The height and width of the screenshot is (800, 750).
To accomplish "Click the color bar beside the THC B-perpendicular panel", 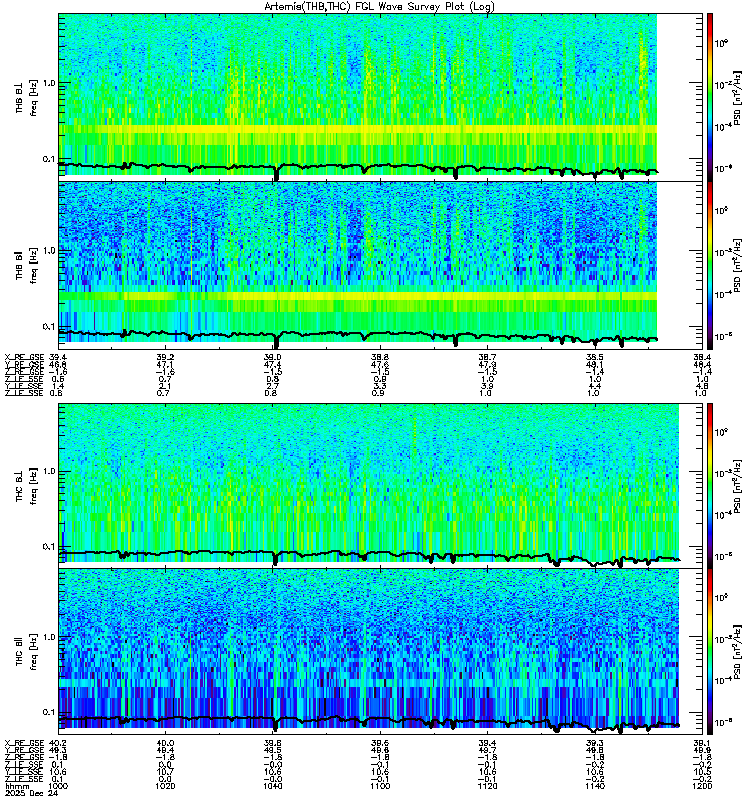I will pyautogui.click(x=710, y=485).
